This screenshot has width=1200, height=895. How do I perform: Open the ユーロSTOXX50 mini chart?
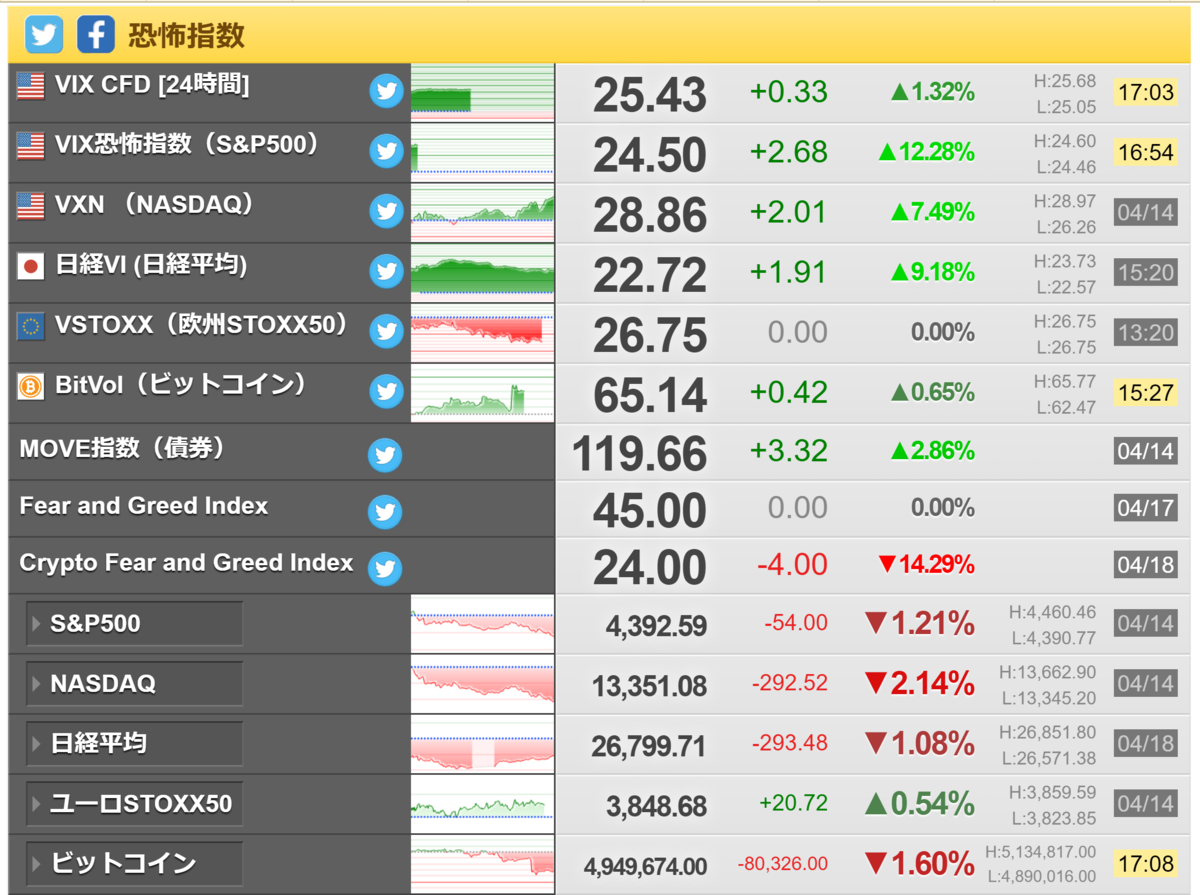483,804
